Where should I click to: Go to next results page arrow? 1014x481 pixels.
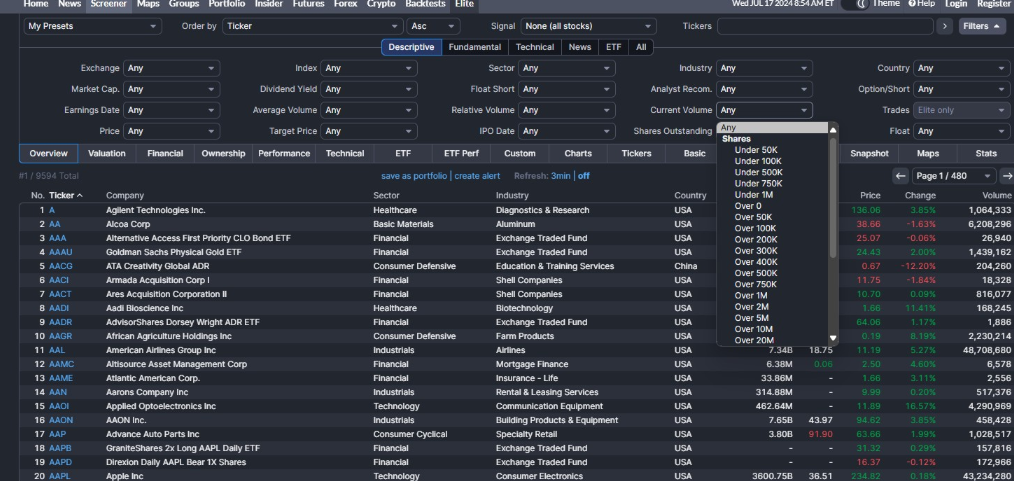coord(1006,176)
